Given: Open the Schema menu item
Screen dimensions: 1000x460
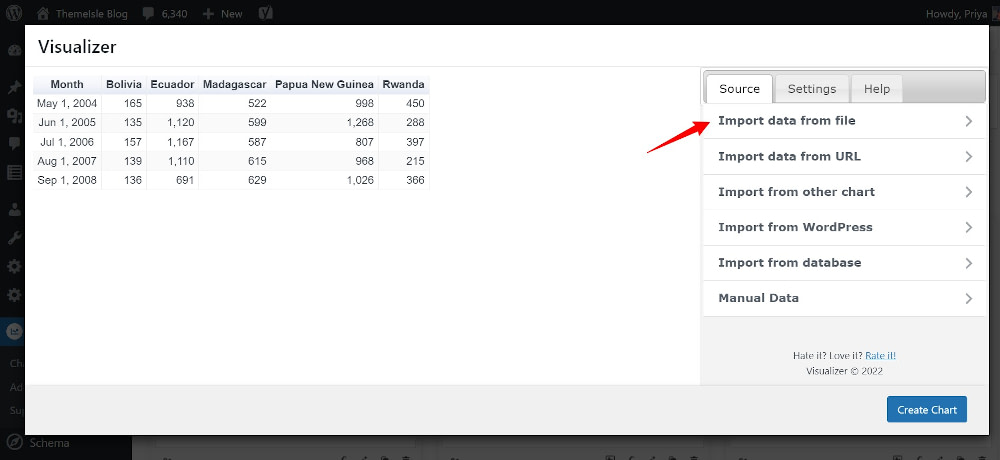Looking at the screenshot, I should click(x=49, y=443).
